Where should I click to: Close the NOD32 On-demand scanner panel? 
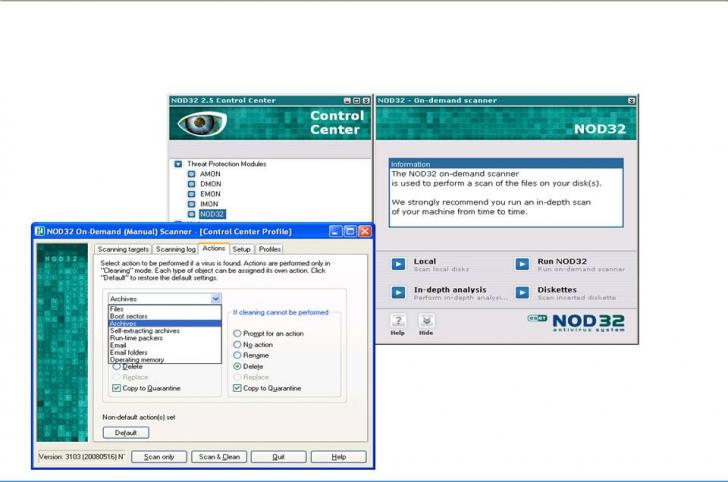coord(631,100)
